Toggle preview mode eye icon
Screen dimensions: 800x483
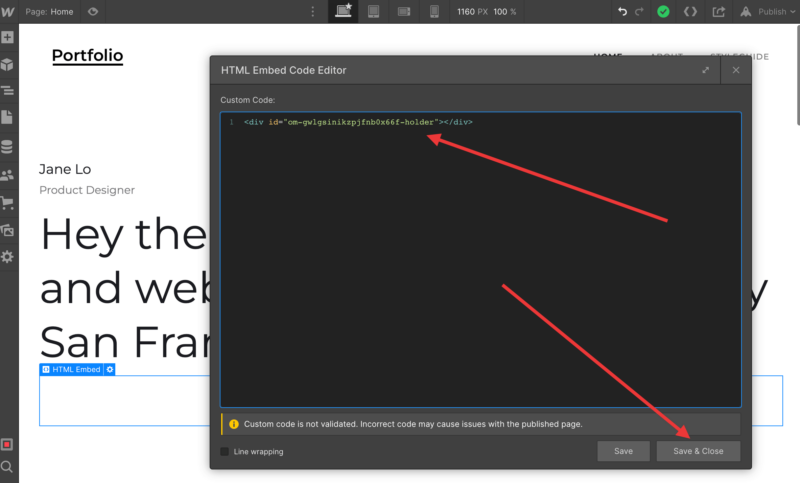pos(93,12)
